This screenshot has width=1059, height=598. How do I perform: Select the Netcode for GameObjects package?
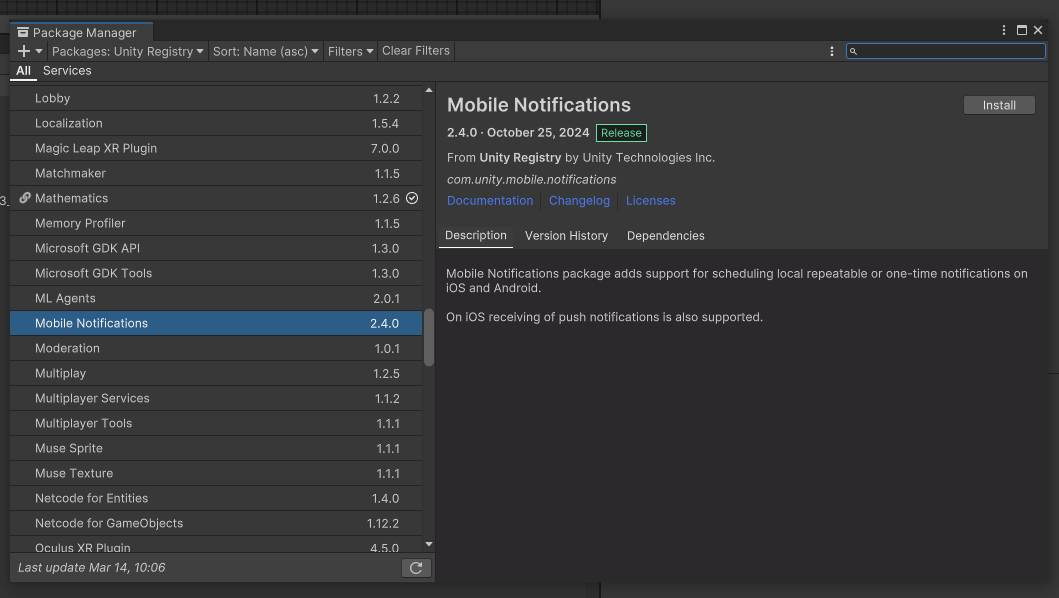(x=216, y=524)
